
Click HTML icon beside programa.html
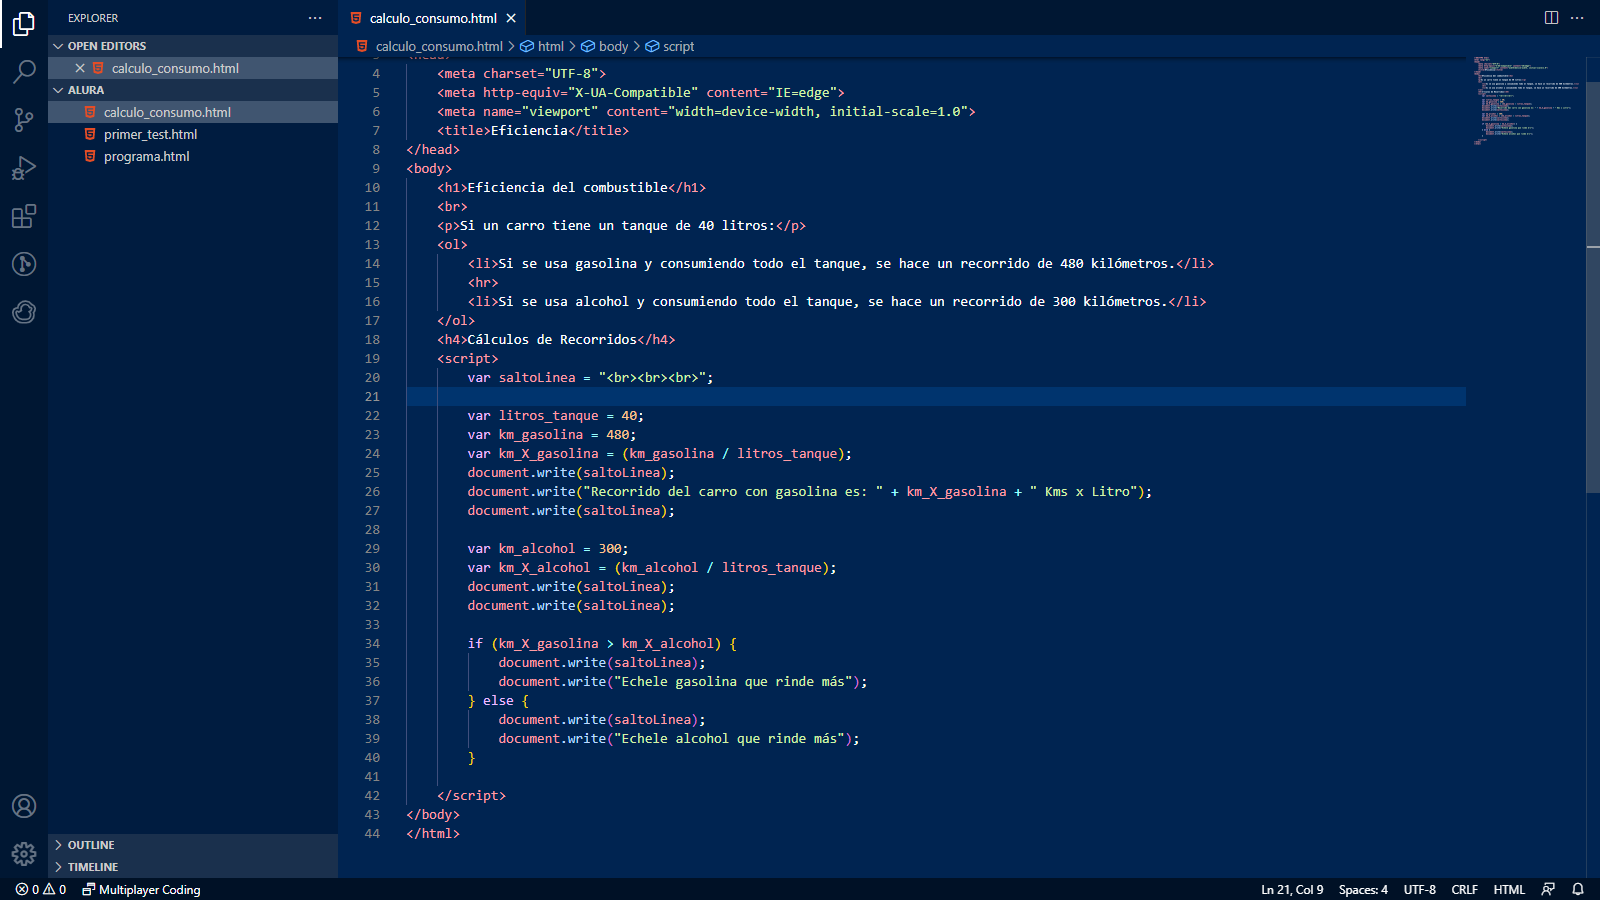90,156
